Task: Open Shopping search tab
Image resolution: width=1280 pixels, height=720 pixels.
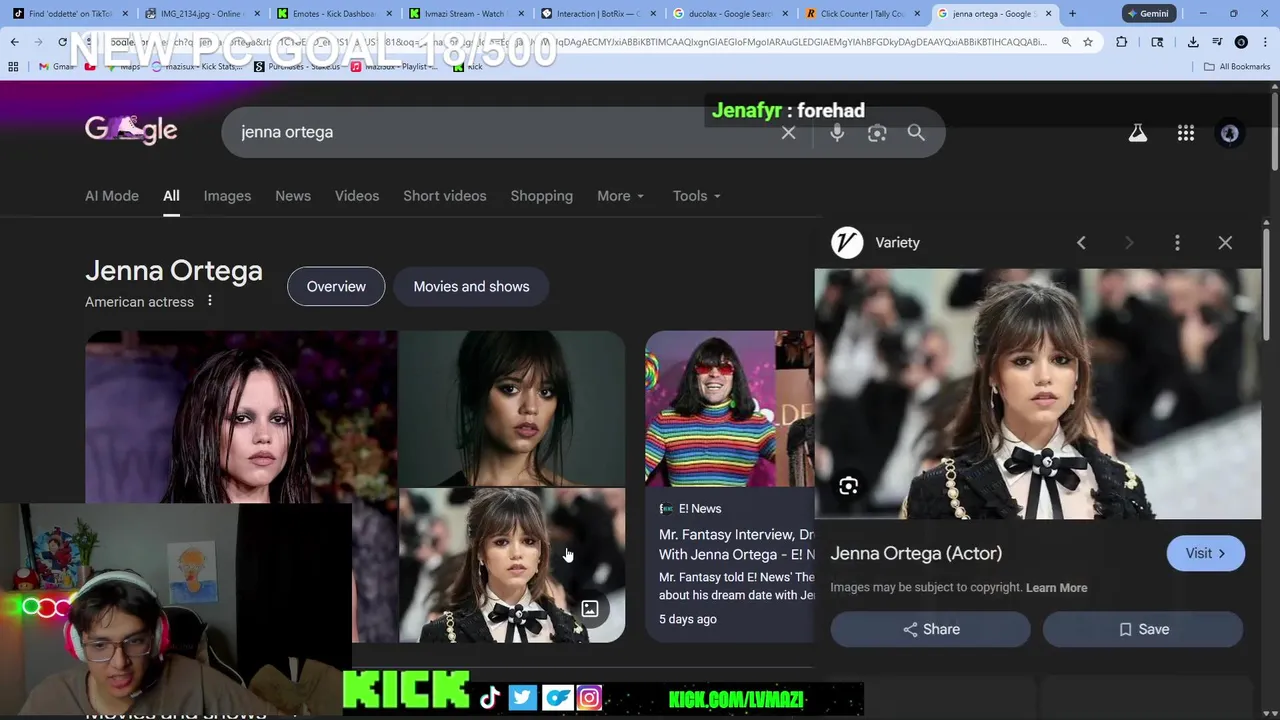Action: [542, 196]
